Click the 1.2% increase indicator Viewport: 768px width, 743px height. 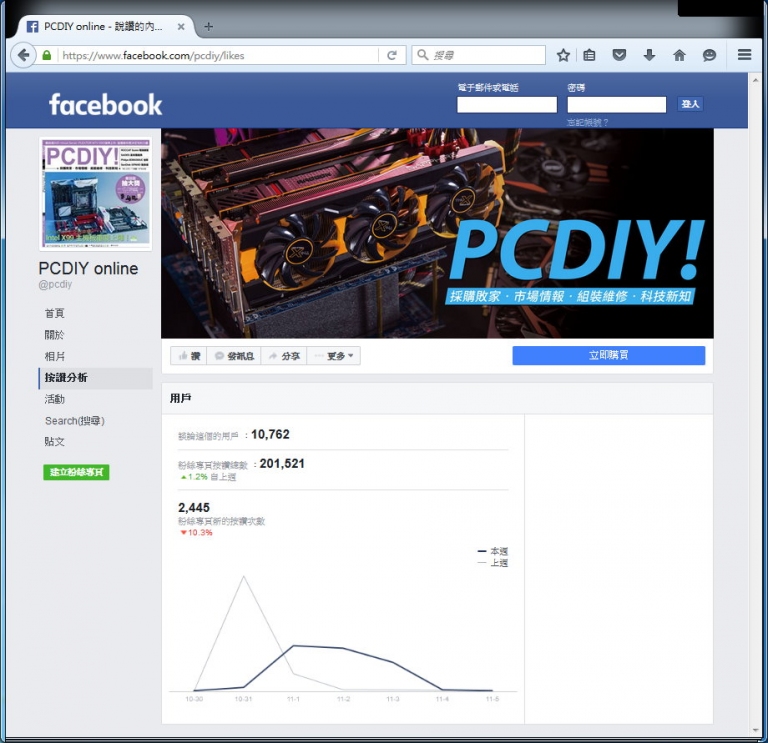(x=194, y=477)
